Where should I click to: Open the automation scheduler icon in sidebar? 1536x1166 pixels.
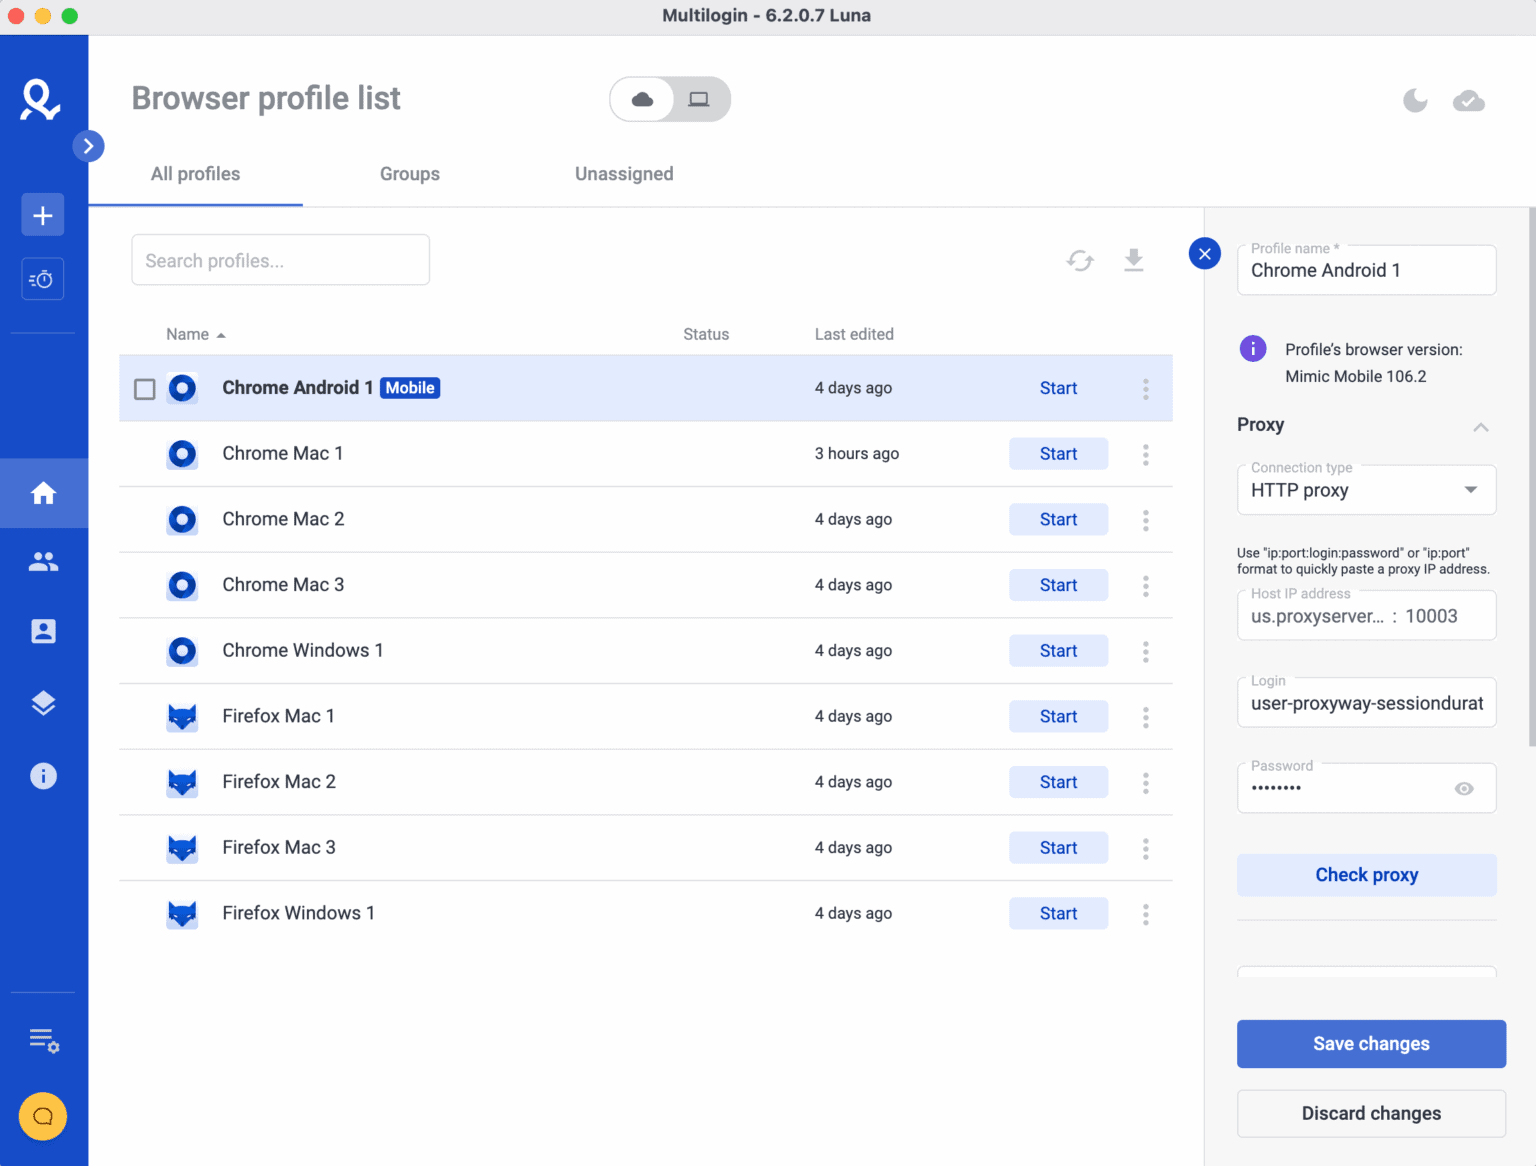pos(42,279)
